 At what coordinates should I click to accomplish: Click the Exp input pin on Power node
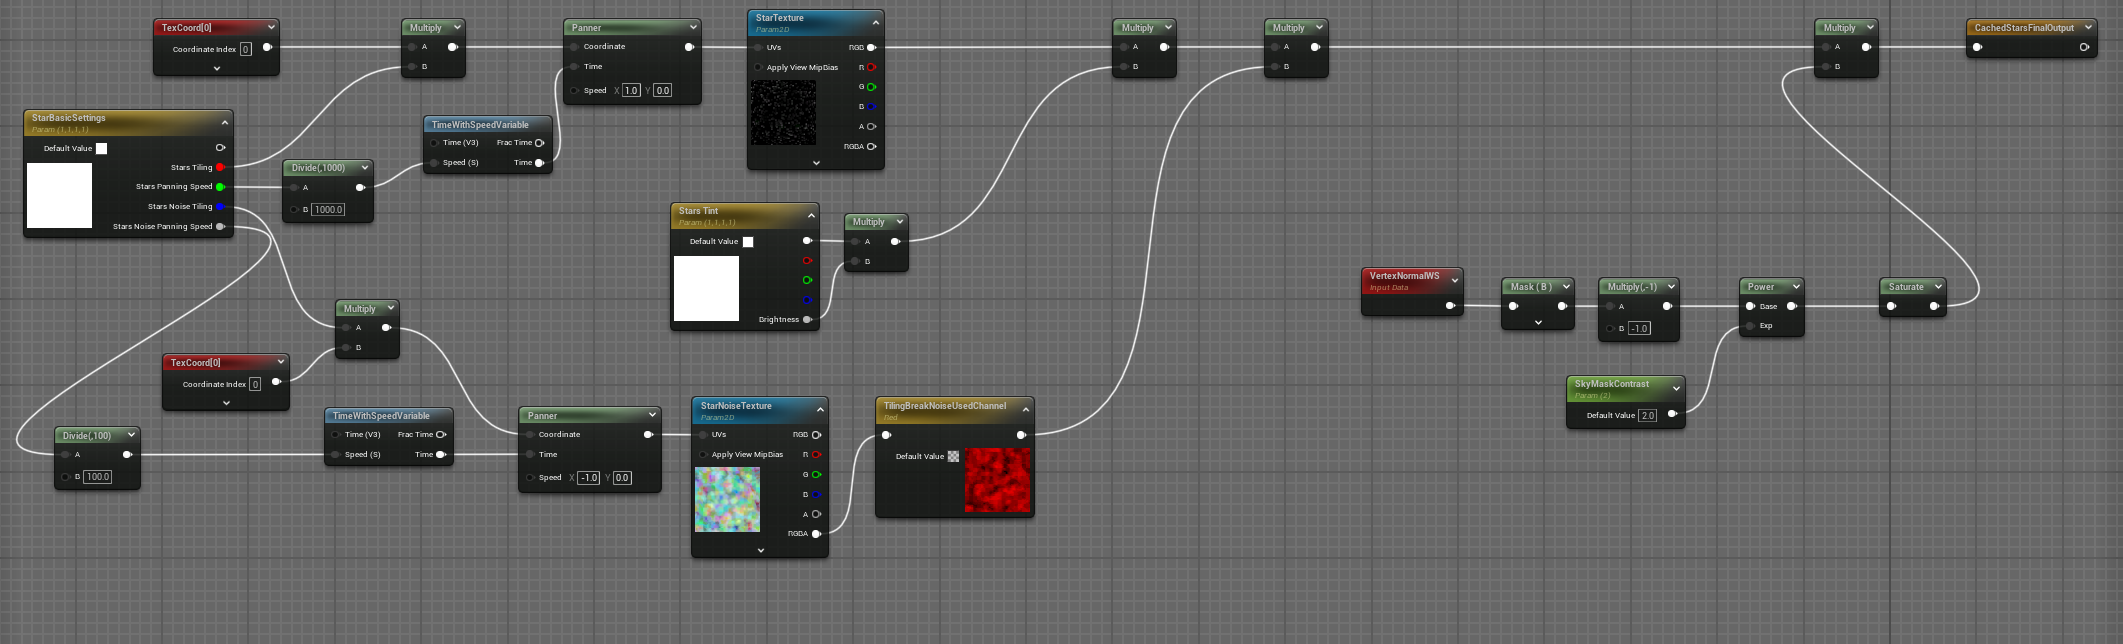[1750, 326]
